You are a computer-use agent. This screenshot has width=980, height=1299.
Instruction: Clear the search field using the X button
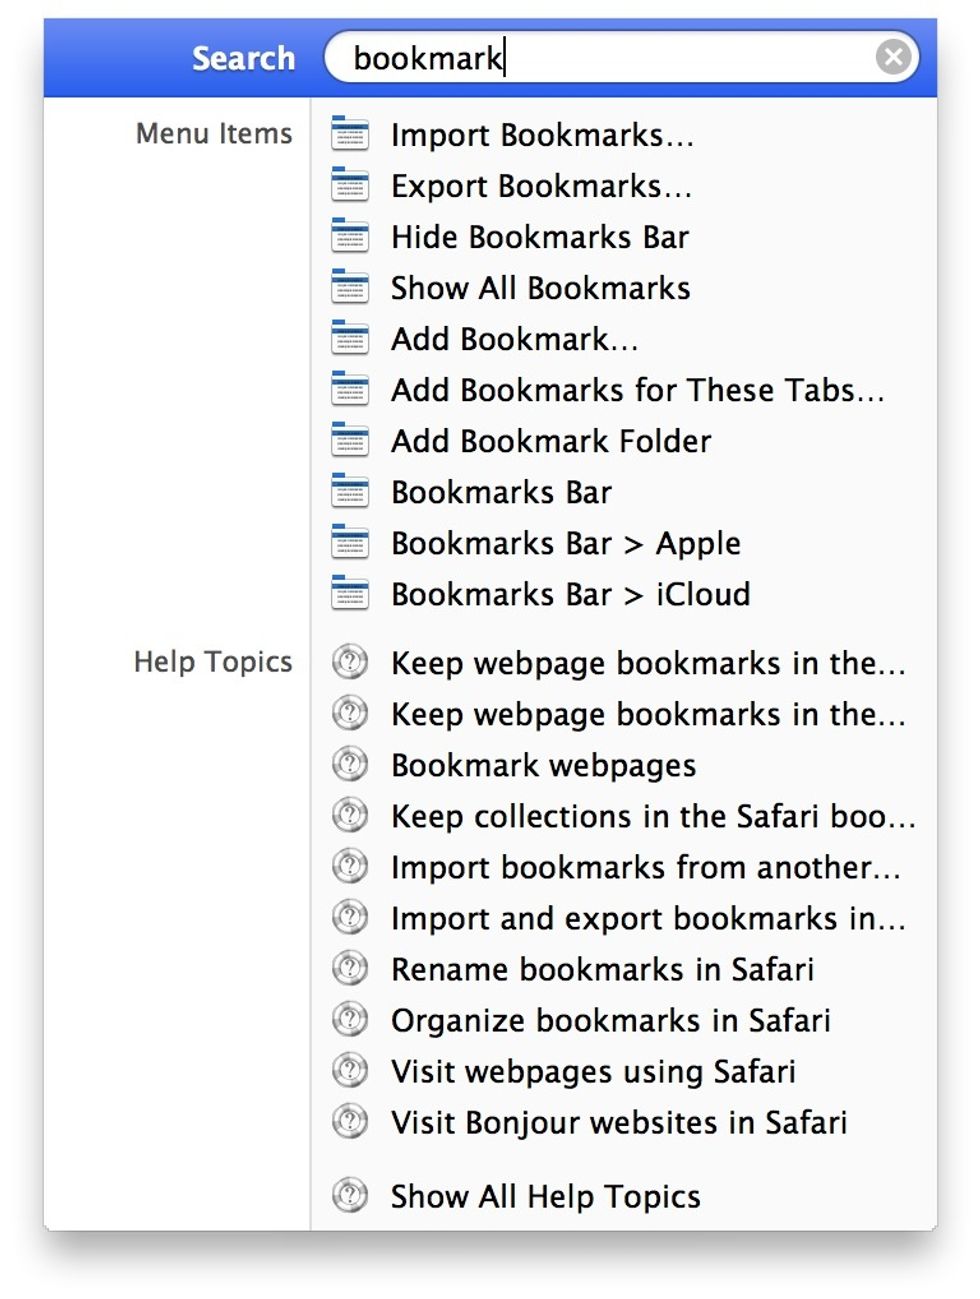(892, 56)
